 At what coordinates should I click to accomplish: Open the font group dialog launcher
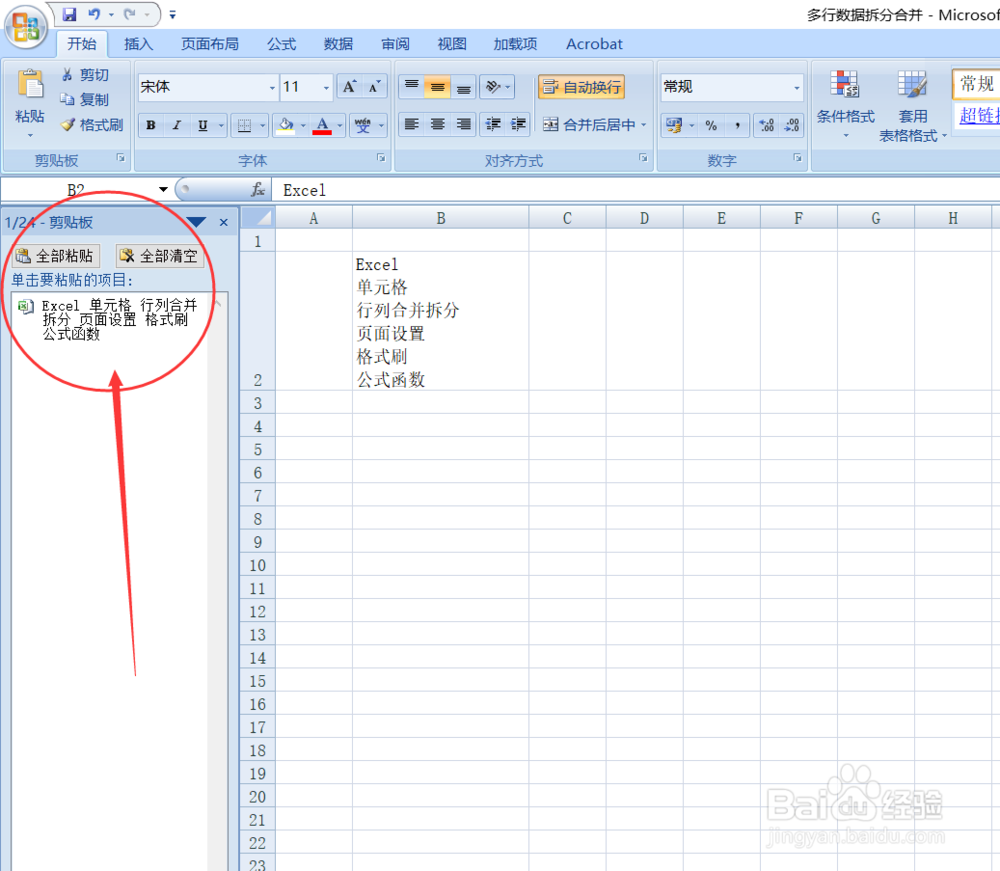pos(381,157)
